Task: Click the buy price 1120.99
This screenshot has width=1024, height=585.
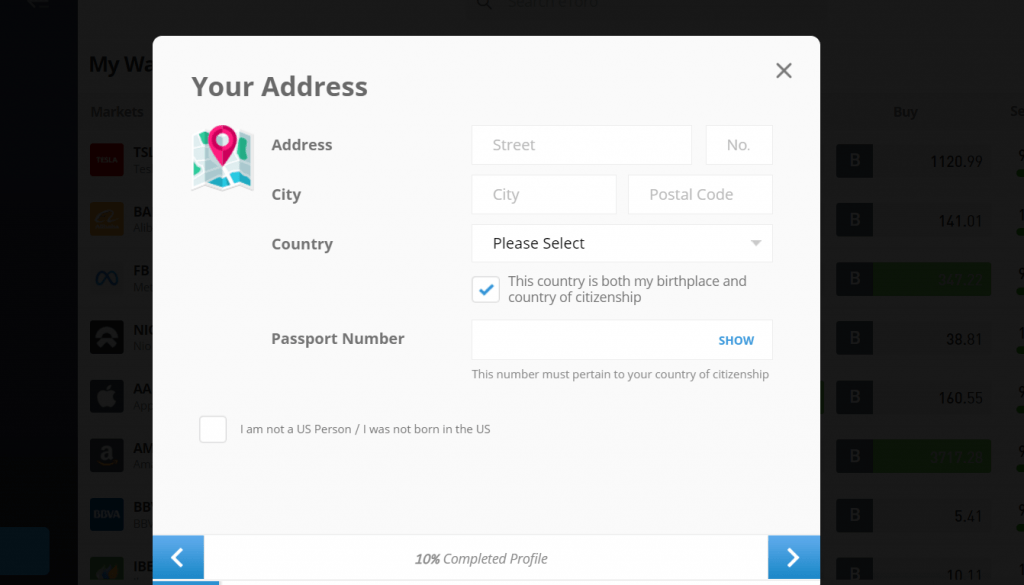Action: point(956,161)
